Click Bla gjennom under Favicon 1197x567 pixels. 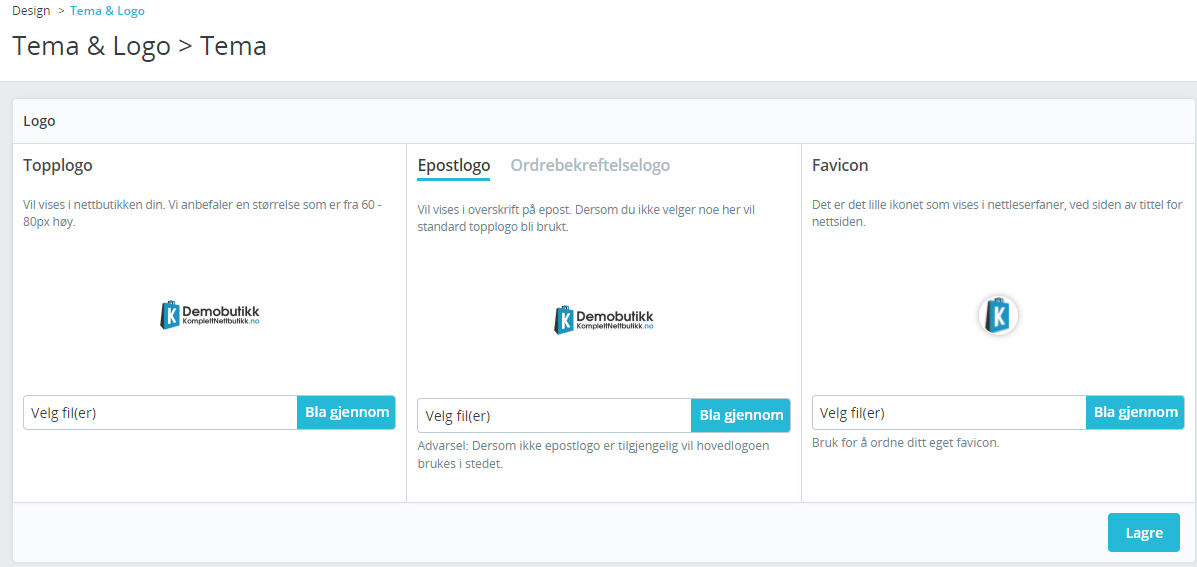pos(1135,413)
